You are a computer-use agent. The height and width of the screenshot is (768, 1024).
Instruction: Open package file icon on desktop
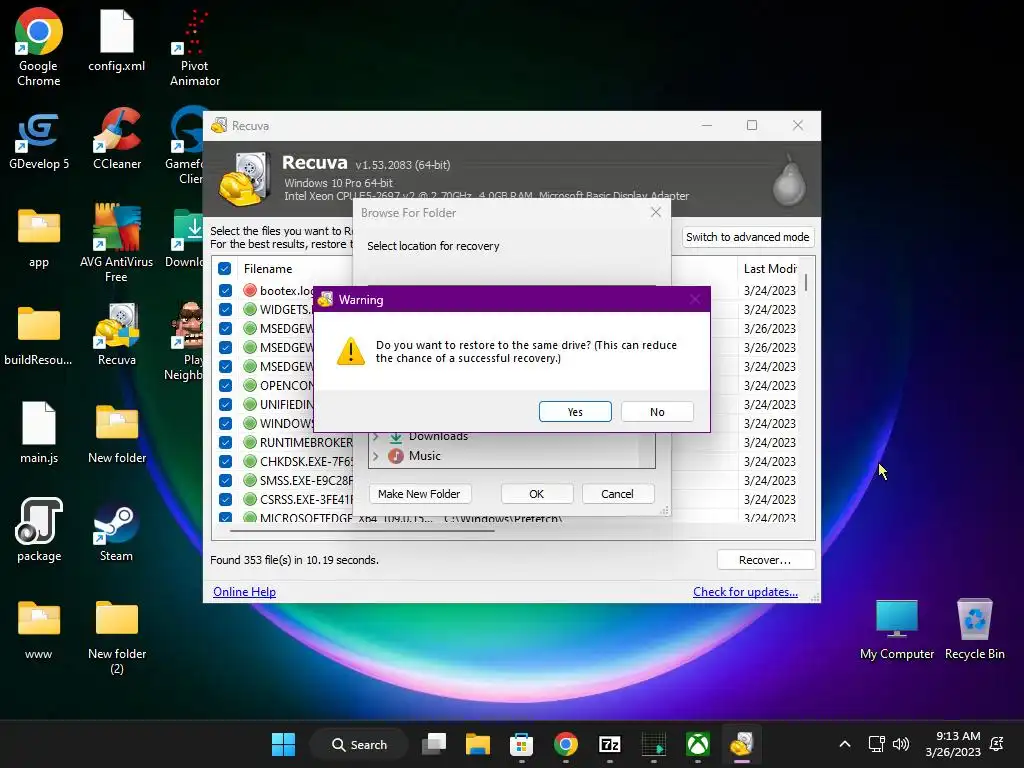click(x=39, y=530)
